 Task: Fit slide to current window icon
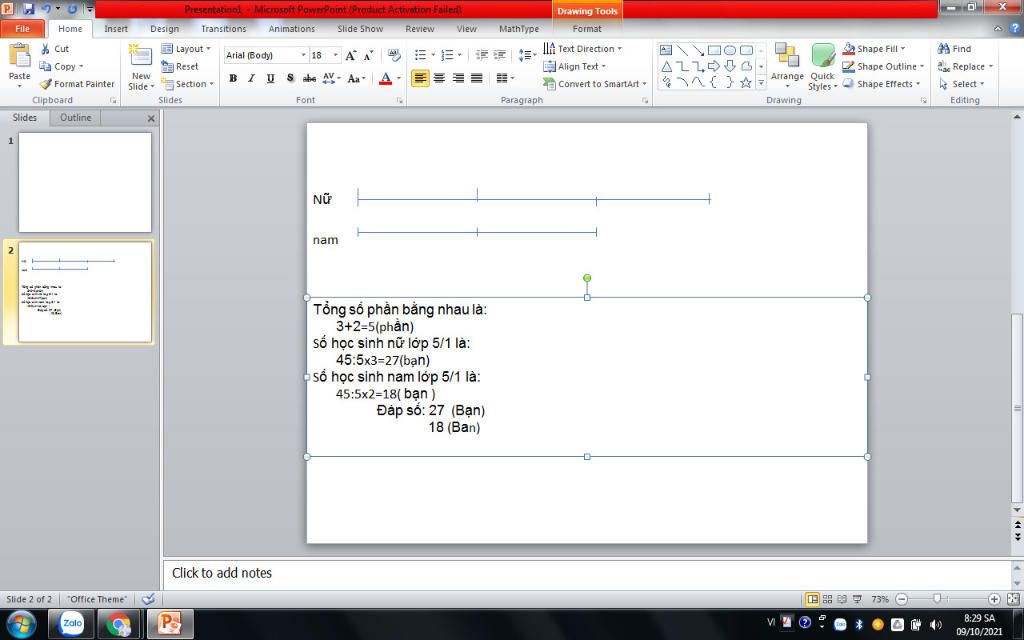tap(1013, 599)
